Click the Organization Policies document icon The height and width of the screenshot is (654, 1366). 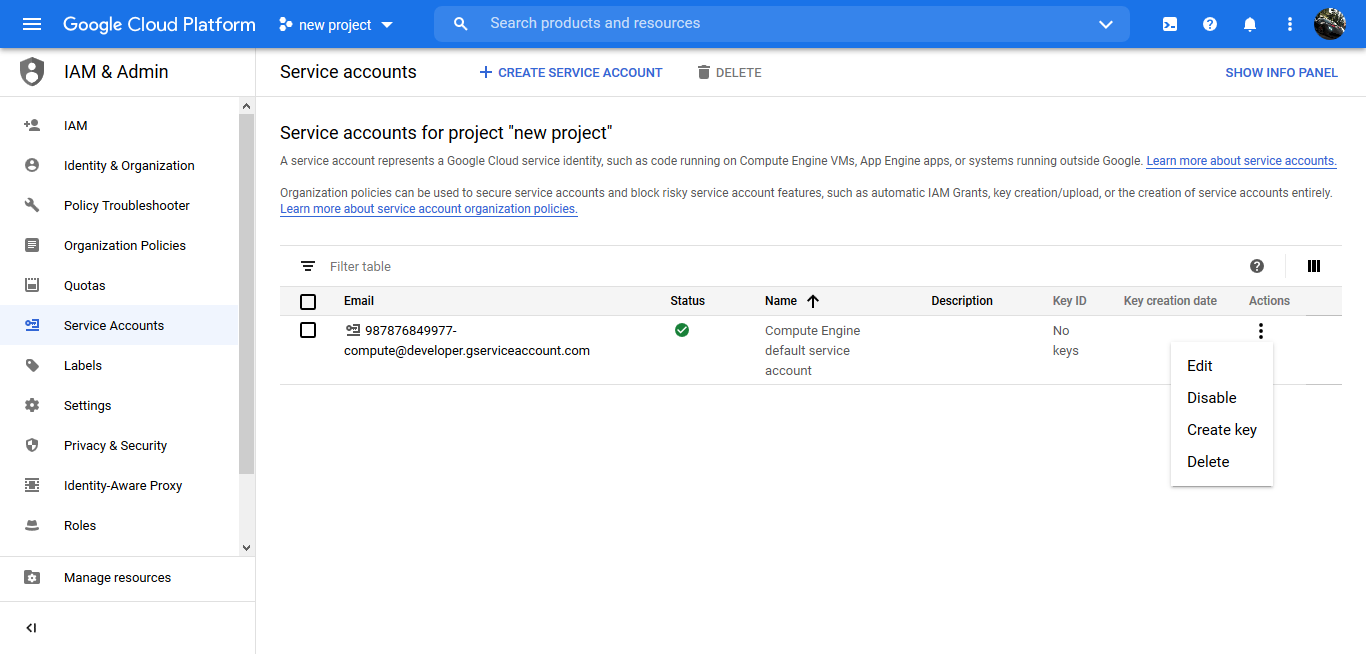pos(32,245)
